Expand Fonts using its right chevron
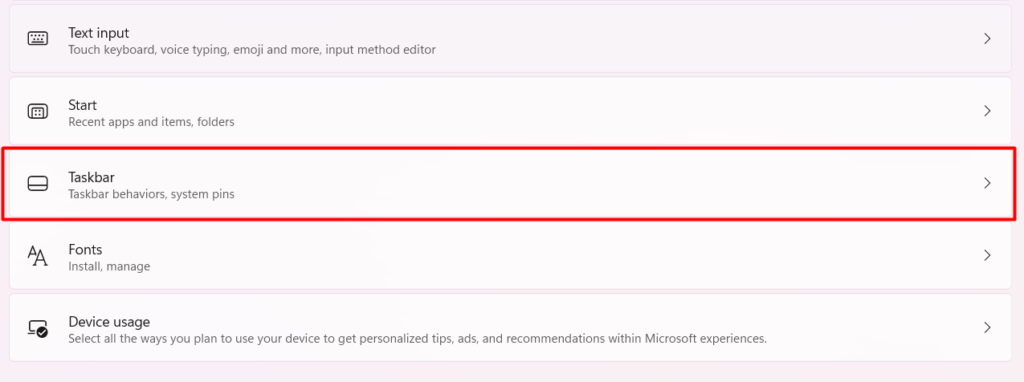The height and width of the screenshot is (382, 1024). point(987,255)
